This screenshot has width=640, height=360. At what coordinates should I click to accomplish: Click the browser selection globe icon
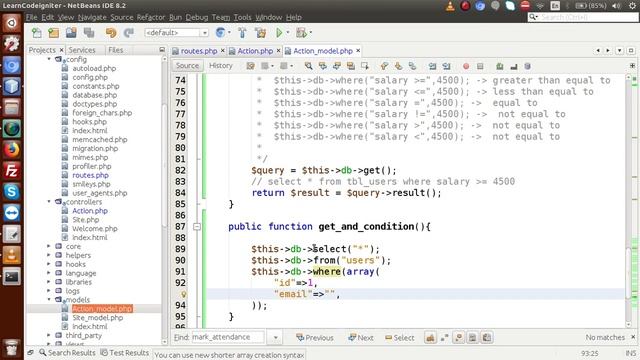pyautogui.click(x=220, y=33)
